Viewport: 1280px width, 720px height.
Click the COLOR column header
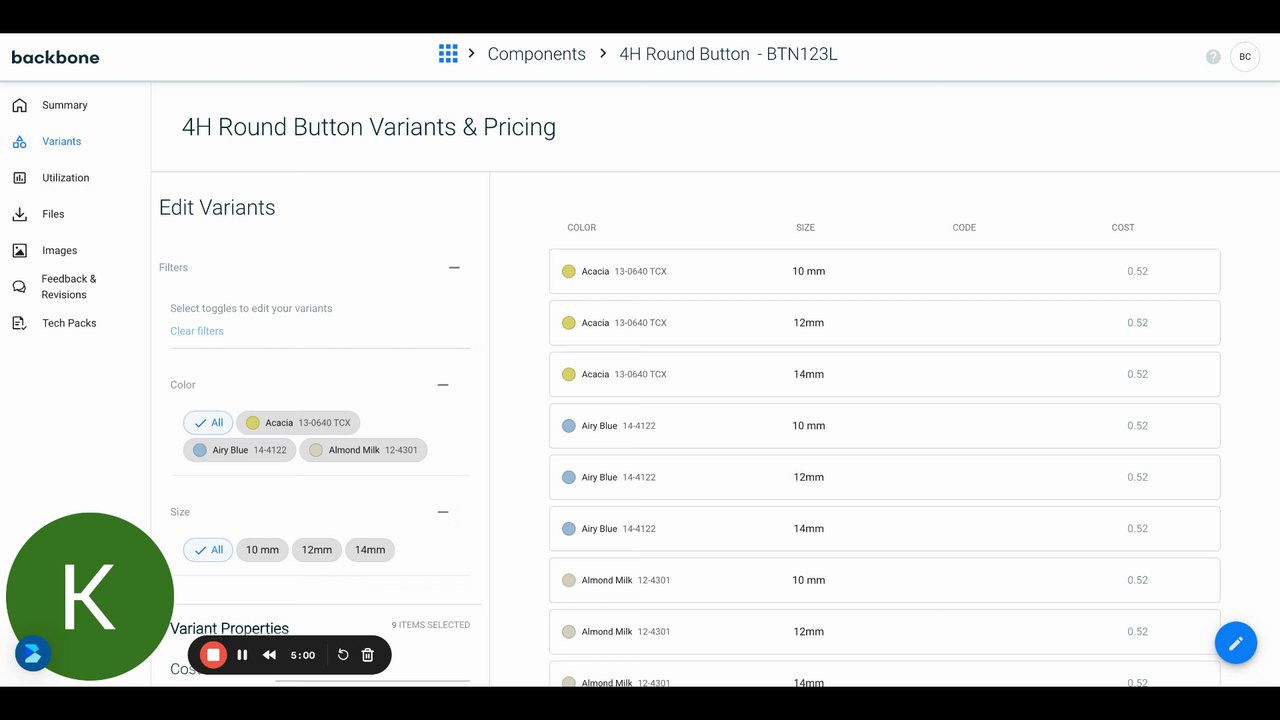click(x=581, y=228)
